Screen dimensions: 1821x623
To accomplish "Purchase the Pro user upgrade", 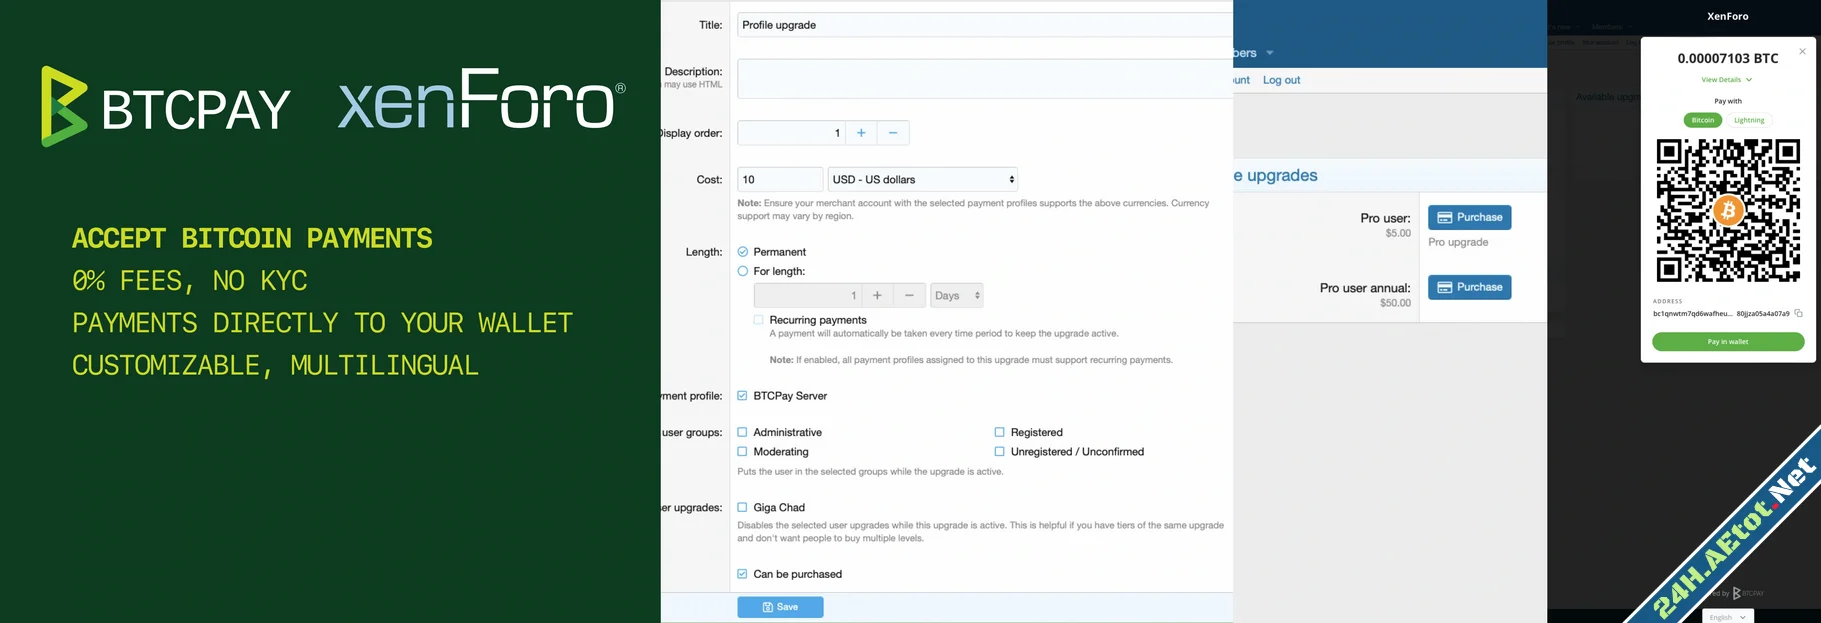I will click(x=1469, y=218).
